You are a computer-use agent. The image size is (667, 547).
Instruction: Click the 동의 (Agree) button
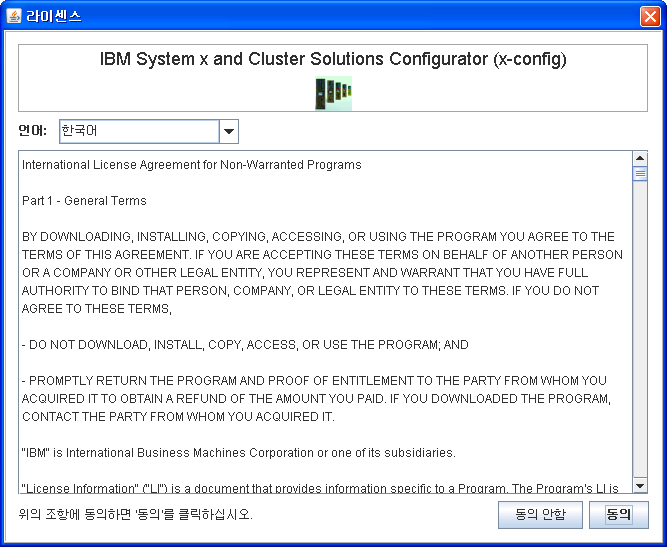[619, 515]
